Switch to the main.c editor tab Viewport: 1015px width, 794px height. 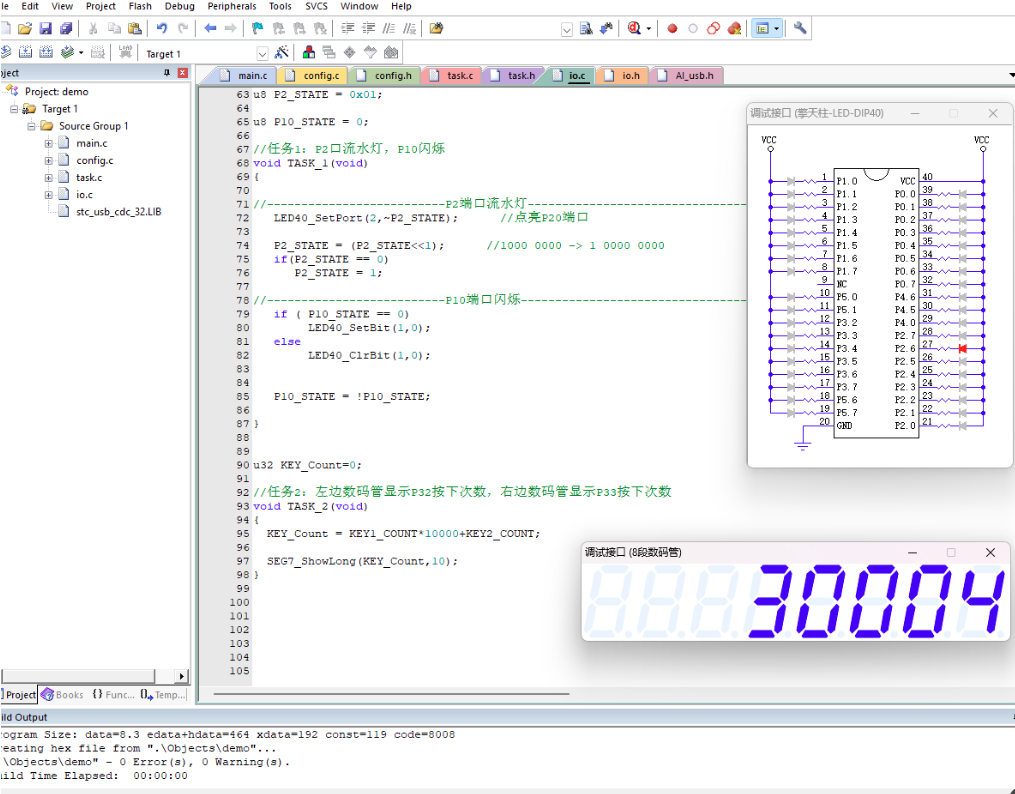[245, 76]
